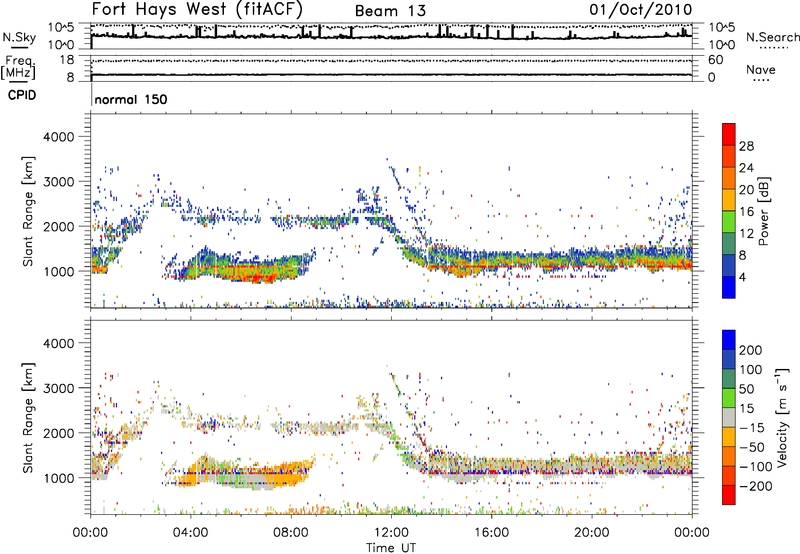
Task: Click the "20:00" time axis label
Action: tap(592, 533)
